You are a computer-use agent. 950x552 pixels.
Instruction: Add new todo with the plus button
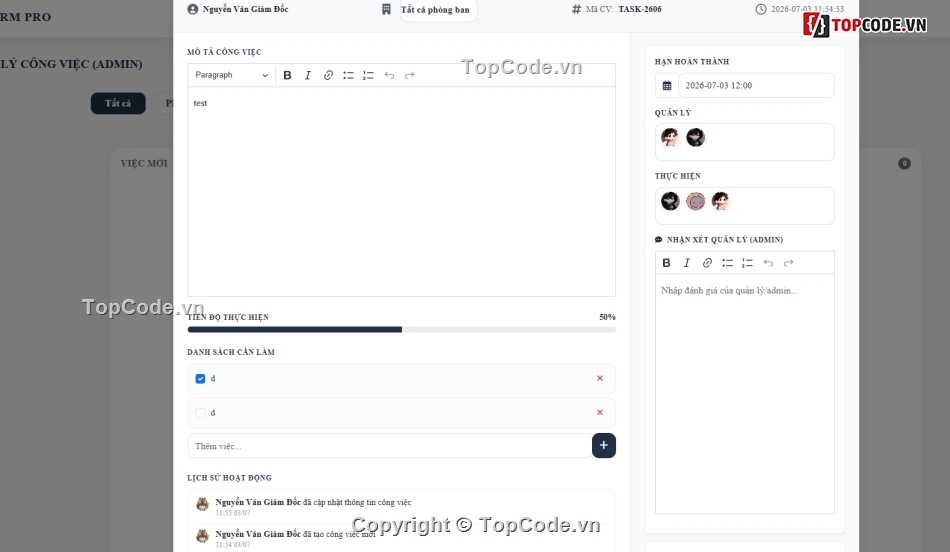(603, 445)
